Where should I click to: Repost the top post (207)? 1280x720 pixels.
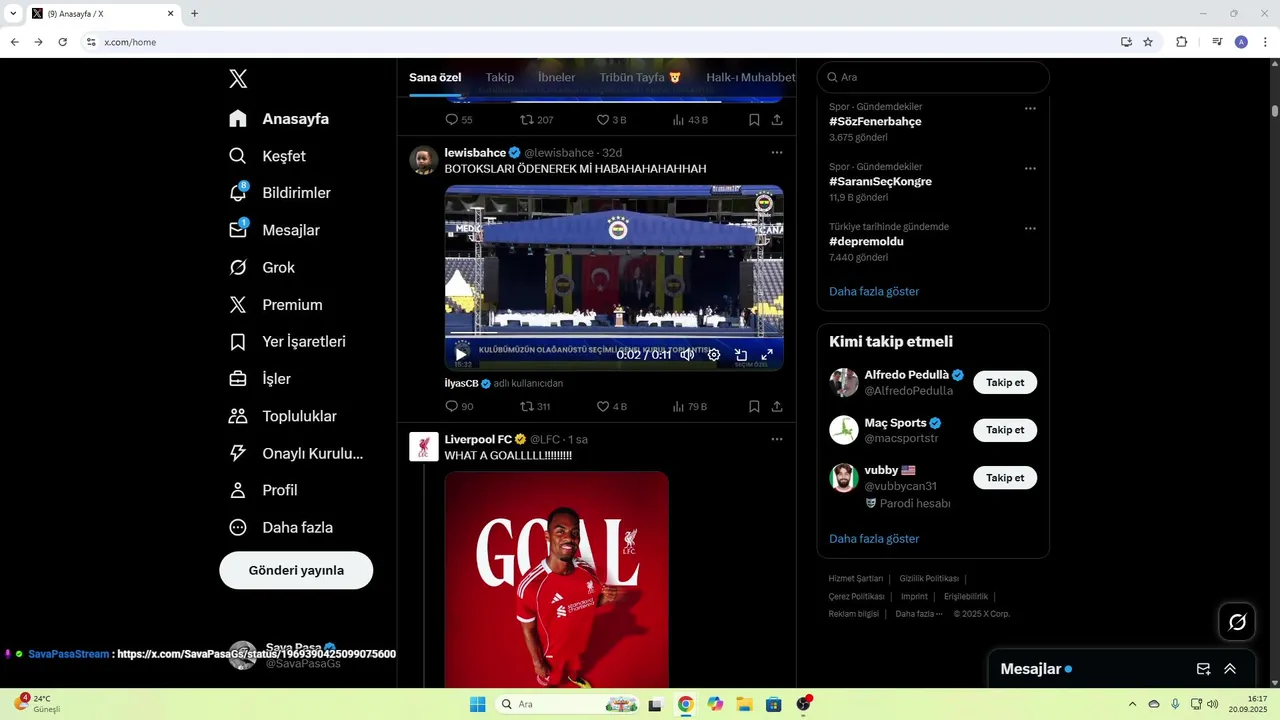click(x=536, y=120)
